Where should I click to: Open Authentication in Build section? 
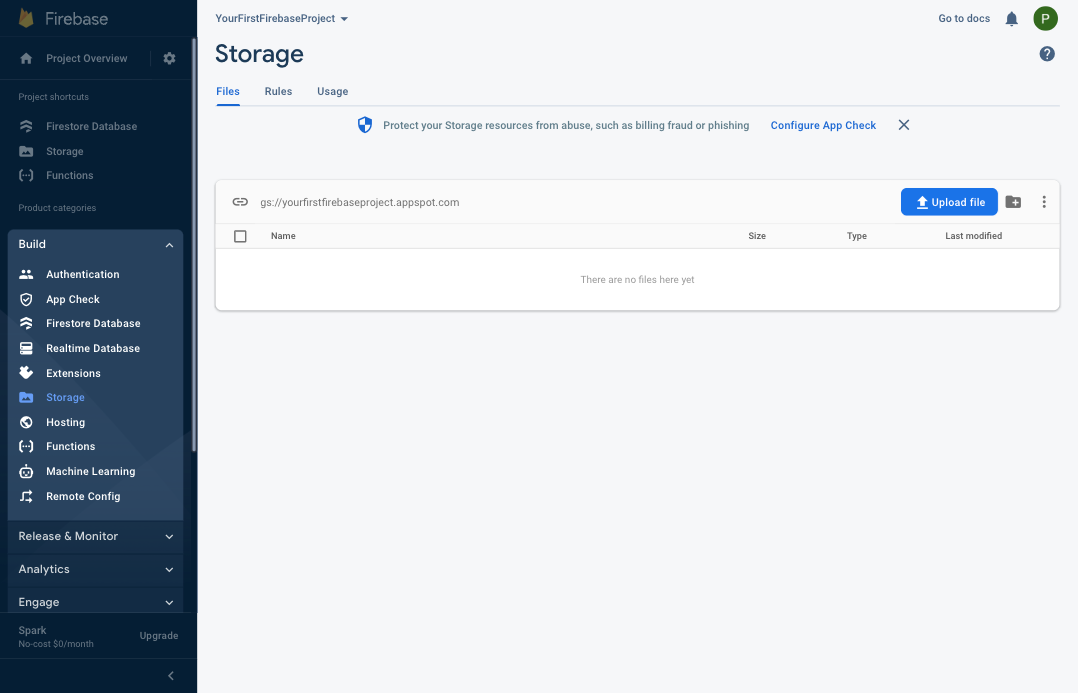[x=82, y=274]
